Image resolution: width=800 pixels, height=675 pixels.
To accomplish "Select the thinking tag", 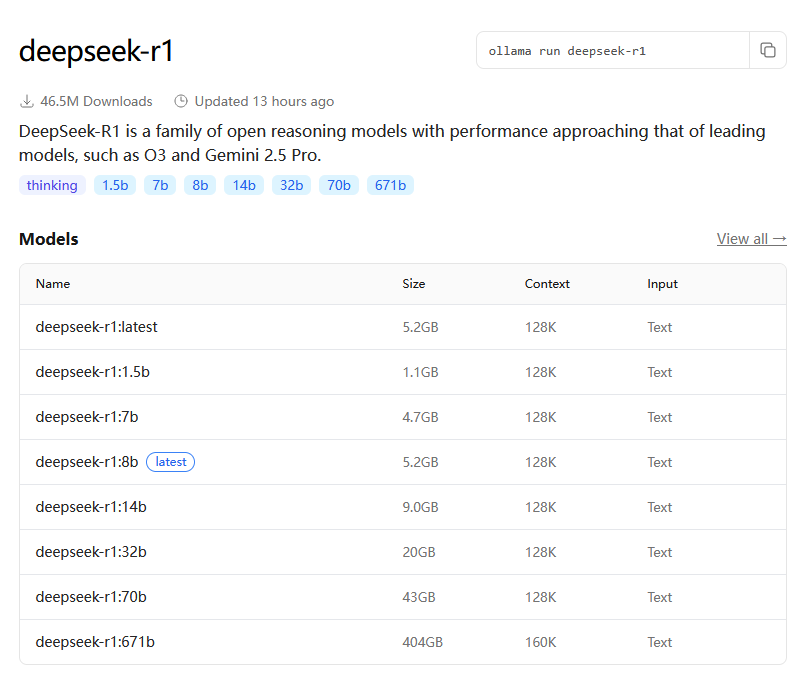I will coord(52,185).
